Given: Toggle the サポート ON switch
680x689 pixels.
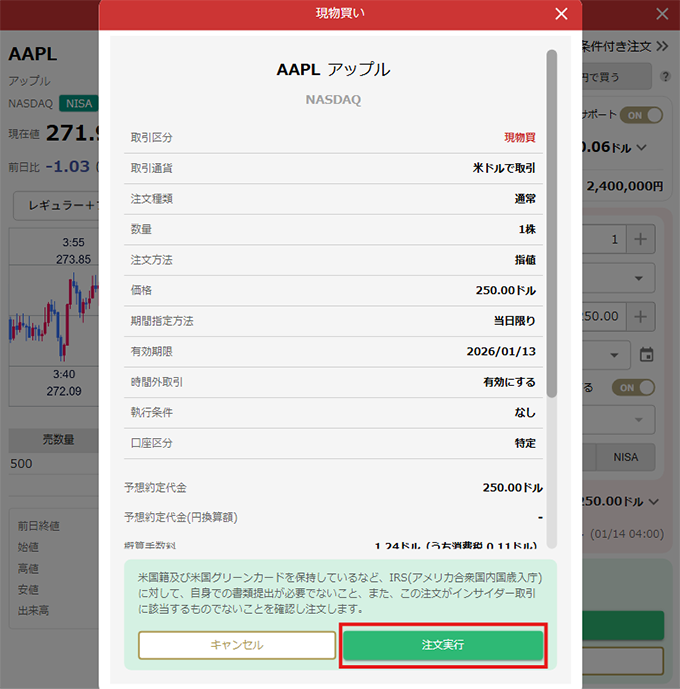Looking at the screenshot, I should click(x=641, y=115).
